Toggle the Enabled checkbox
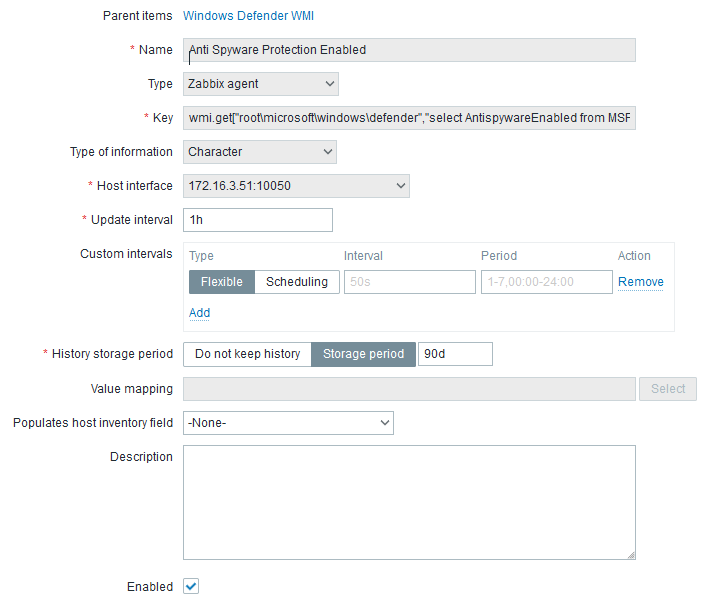Viewport: 720px width, 601px height. point(191,587)
